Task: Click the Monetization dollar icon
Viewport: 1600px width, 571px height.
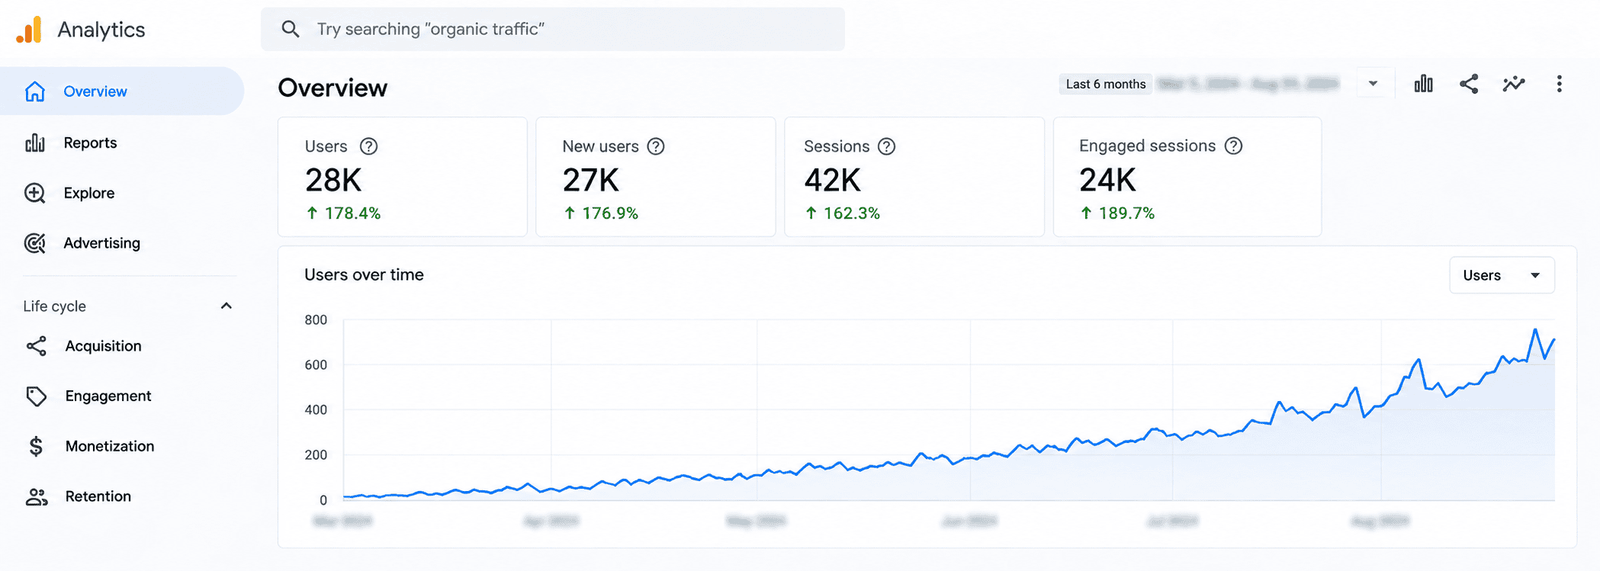Action: (36, 446)
